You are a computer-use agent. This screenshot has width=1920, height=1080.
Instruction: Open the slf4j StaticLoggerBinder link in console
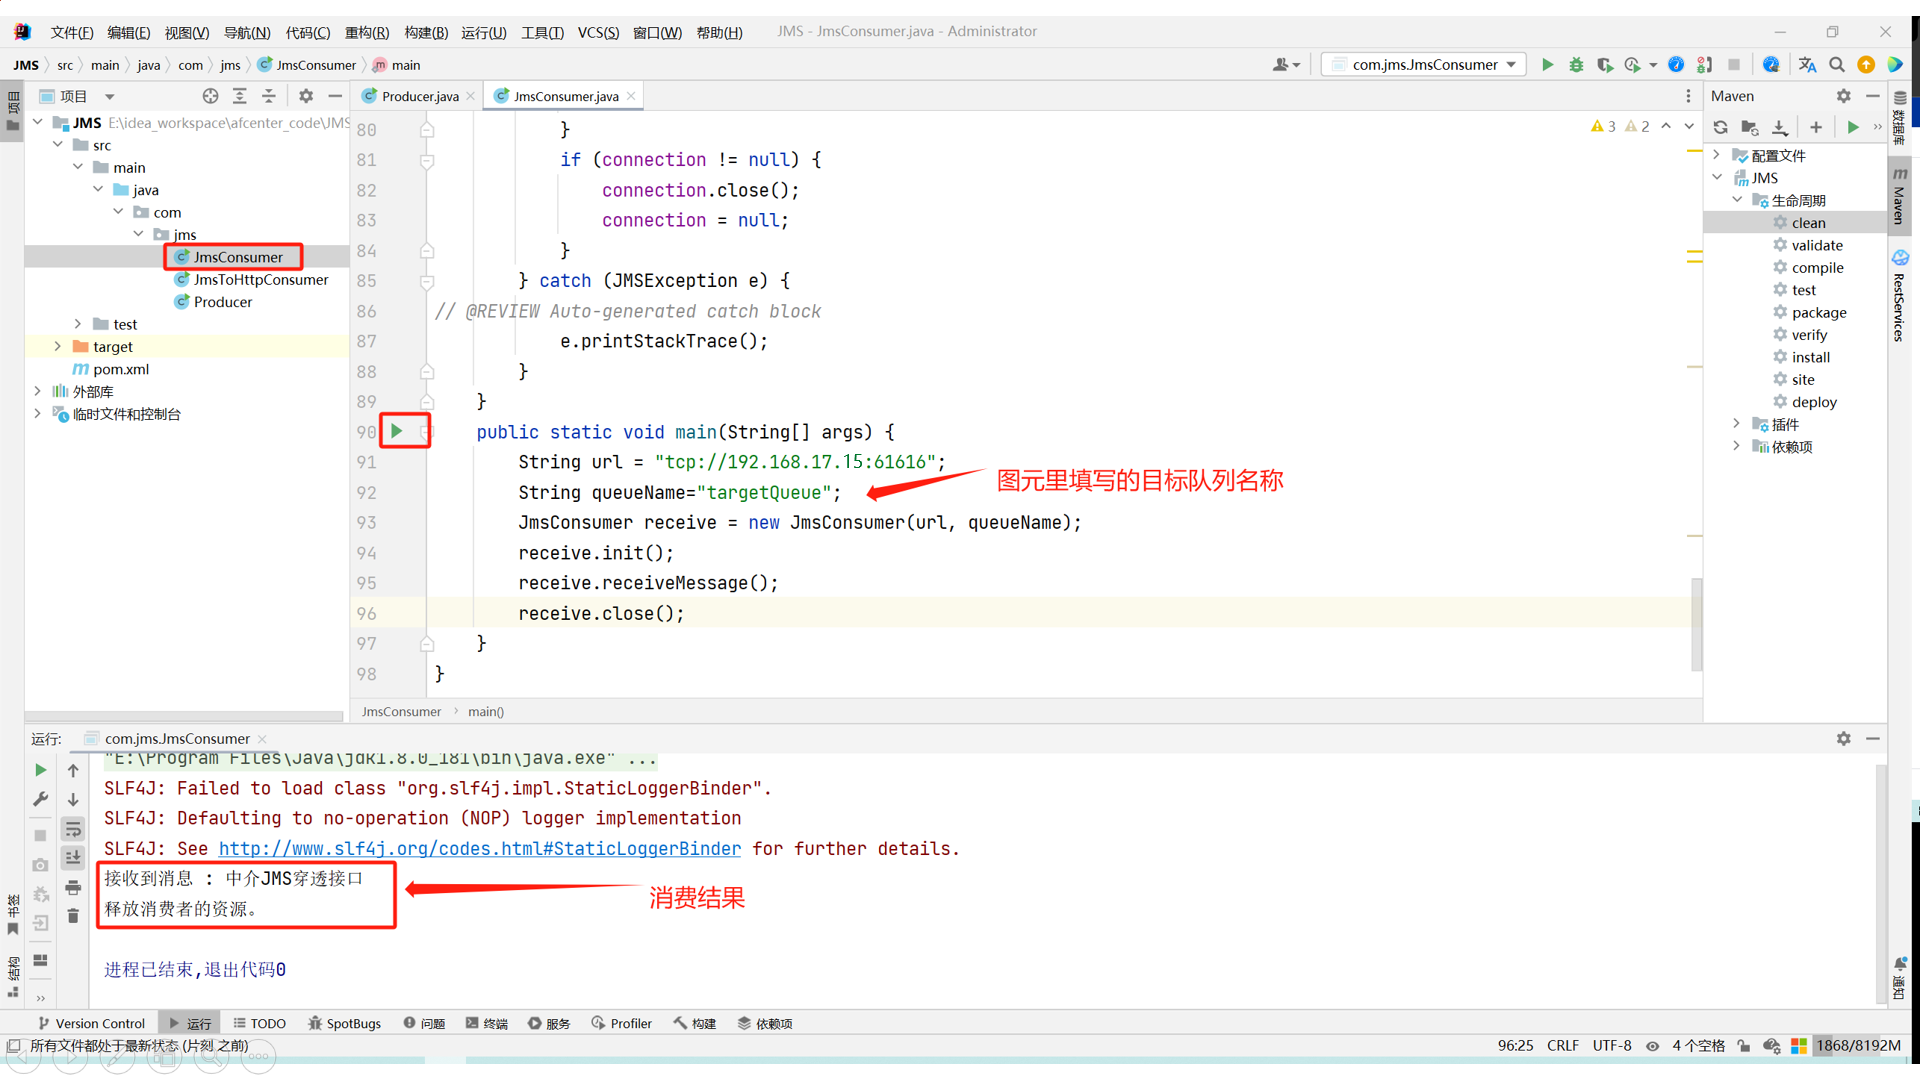point(479,848)
